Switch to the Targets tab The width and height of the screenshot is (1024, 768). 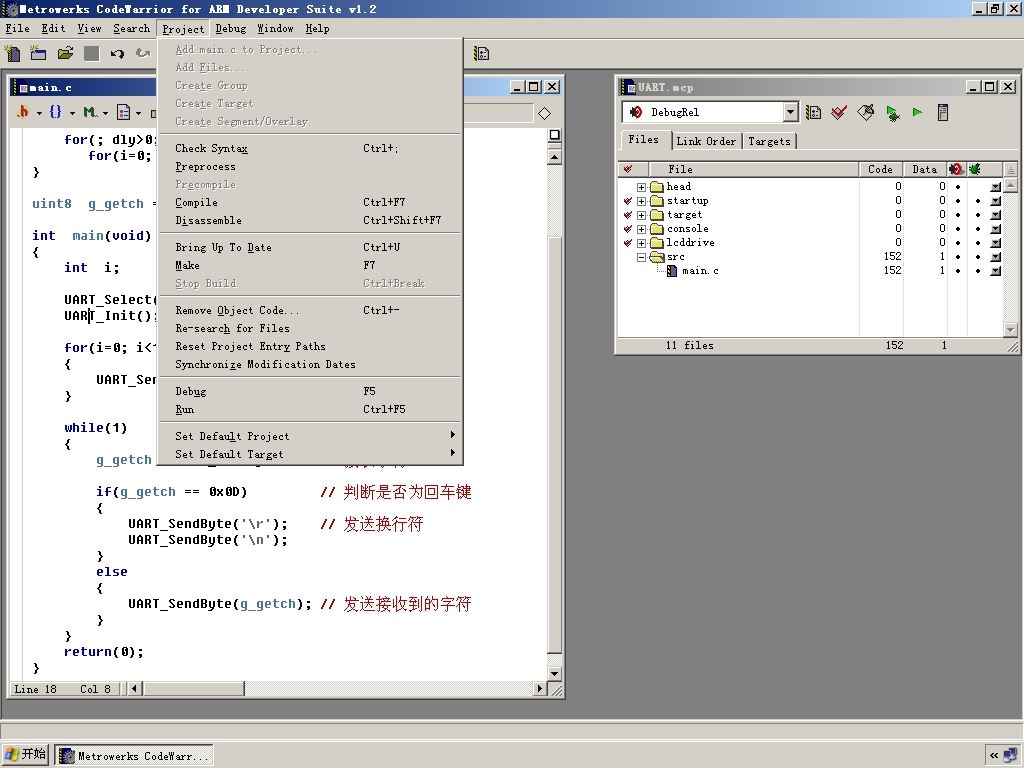[x=769, y=141]
